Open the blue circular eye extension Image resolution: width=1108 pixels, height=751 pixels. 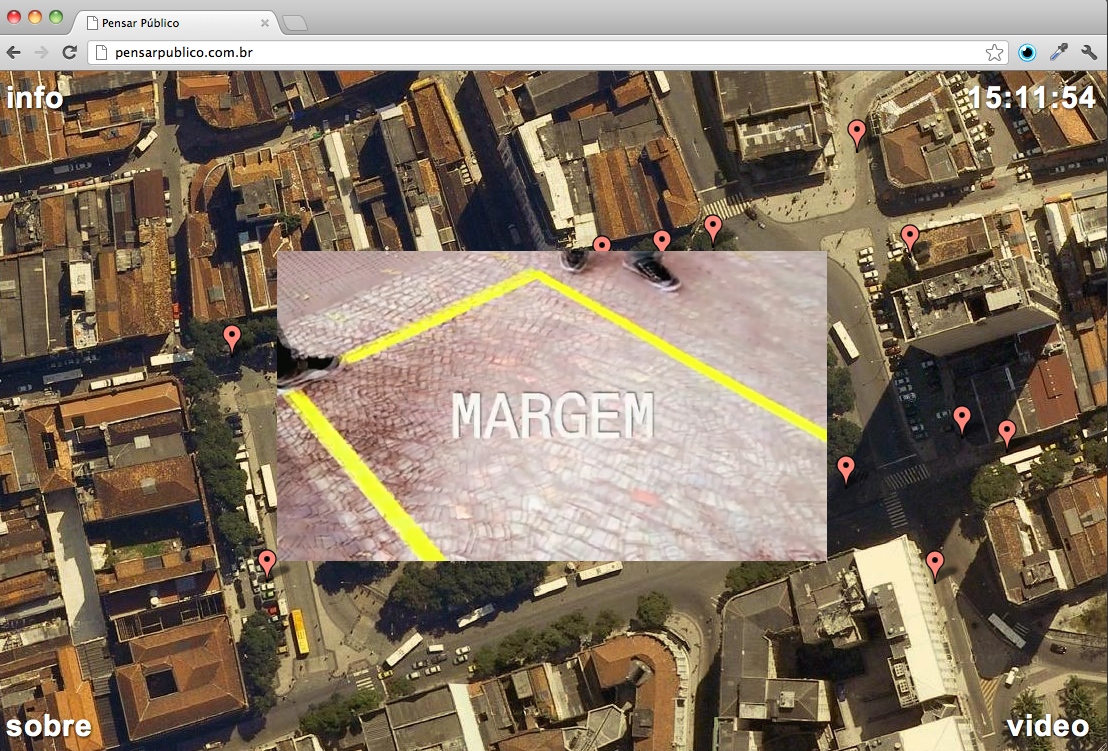[1027, 52]
